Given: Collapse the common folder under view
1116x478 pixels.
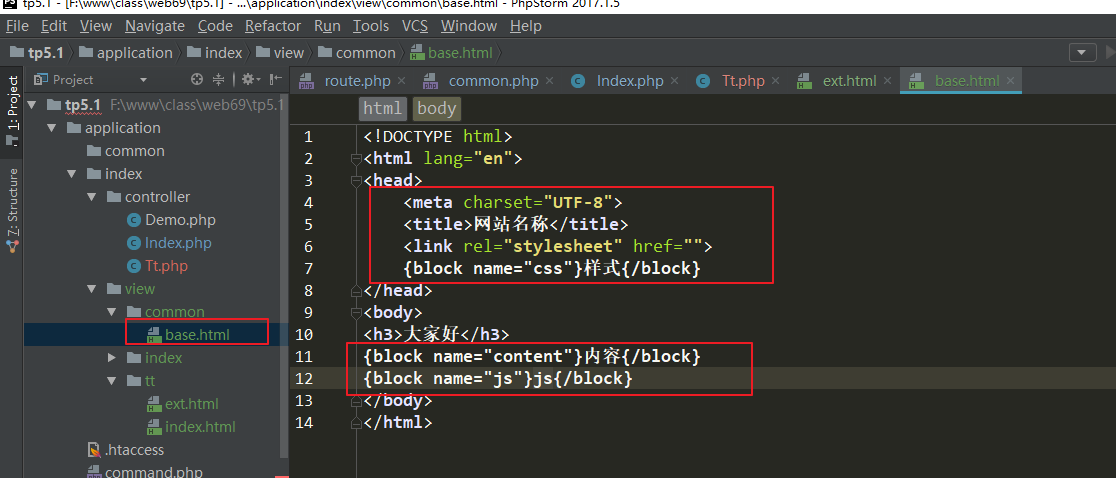Looking at the screenshot, I should (111, 312).
